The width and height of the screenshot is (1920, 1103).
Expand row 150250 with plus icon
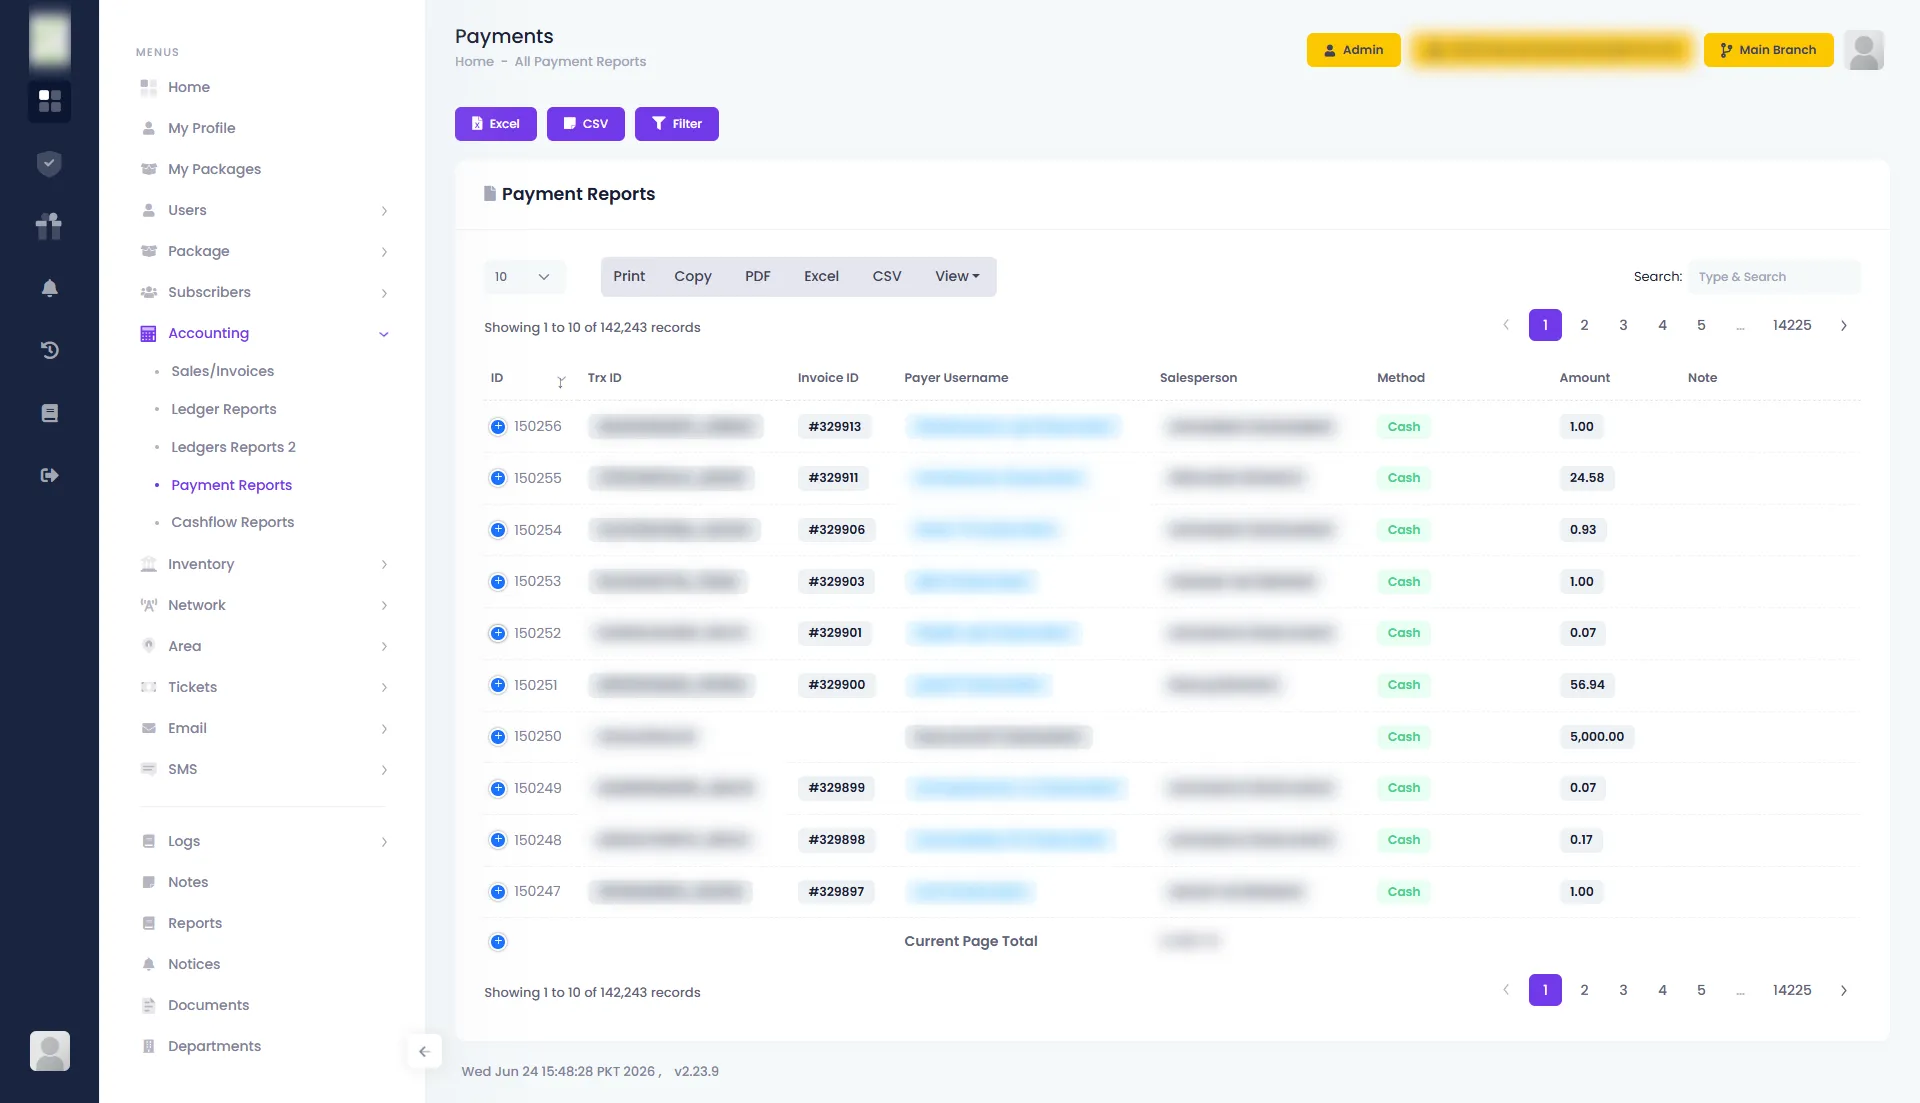498,737
